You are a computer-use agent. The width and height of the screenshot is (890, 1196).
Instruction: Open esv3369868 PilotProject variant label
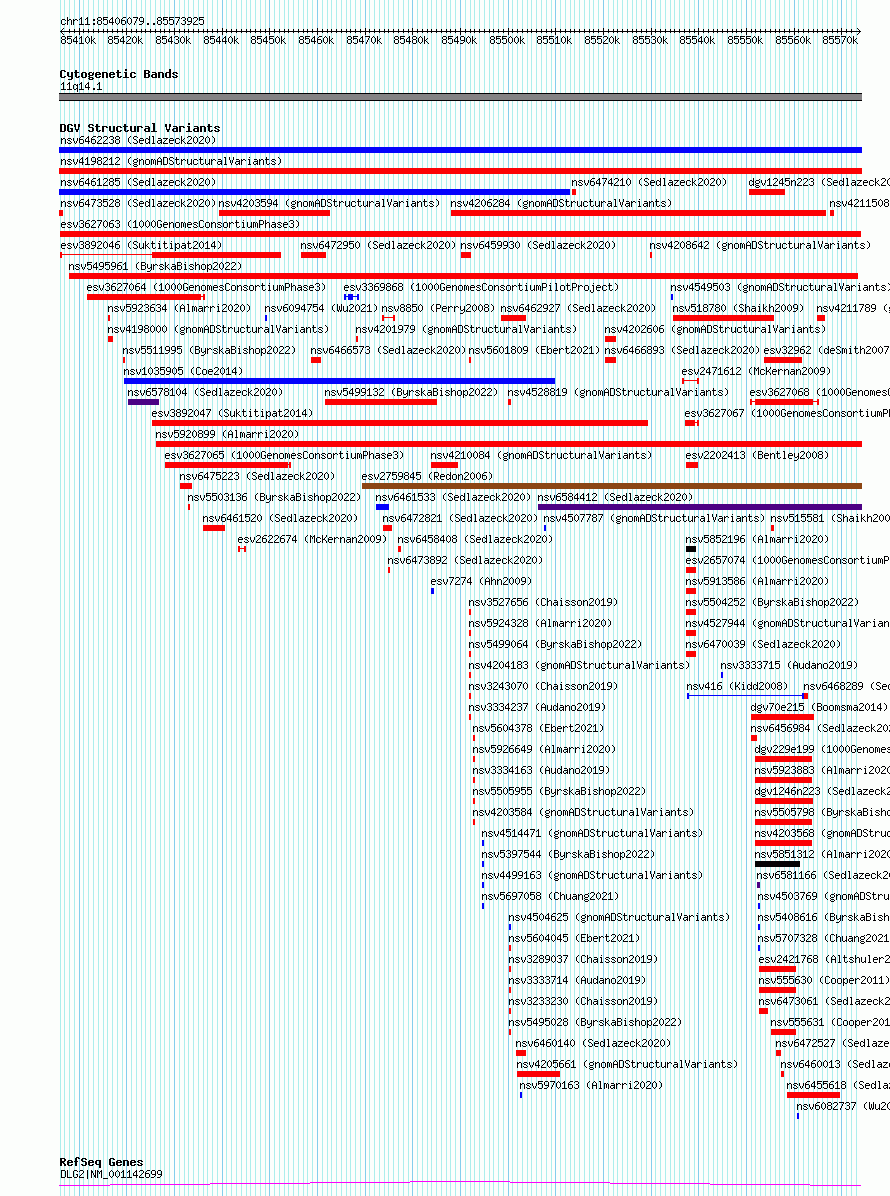coord(480,287)
